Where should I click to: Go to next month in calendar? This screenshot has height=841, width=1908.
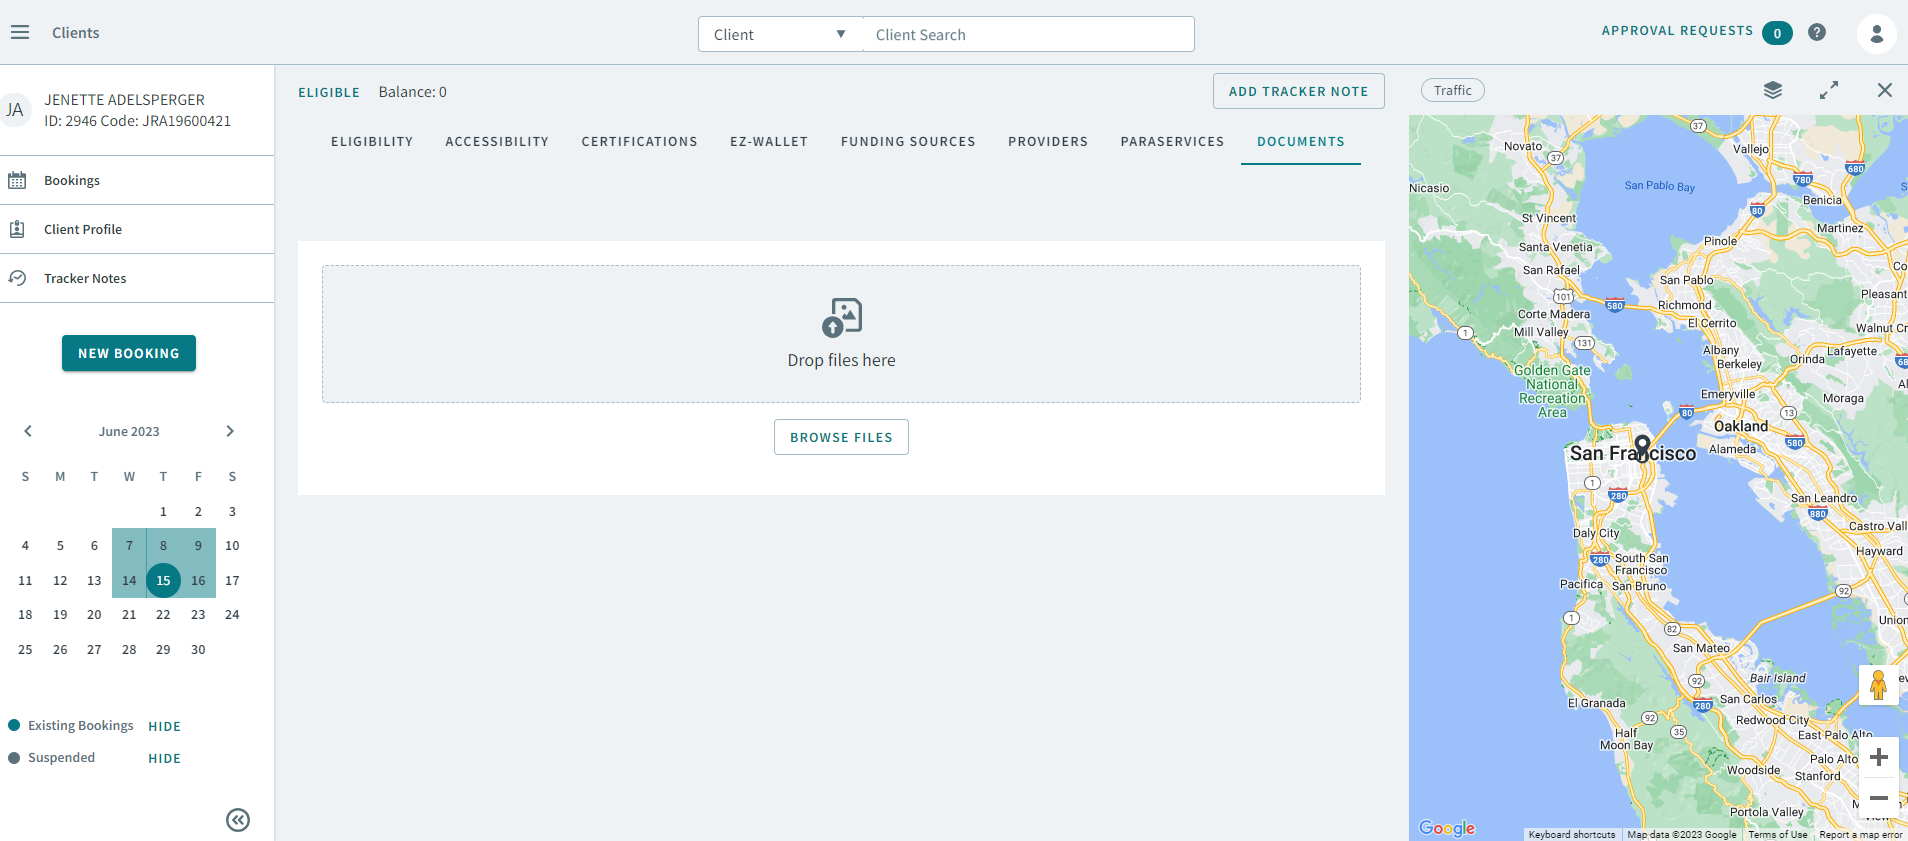(230, 431)
